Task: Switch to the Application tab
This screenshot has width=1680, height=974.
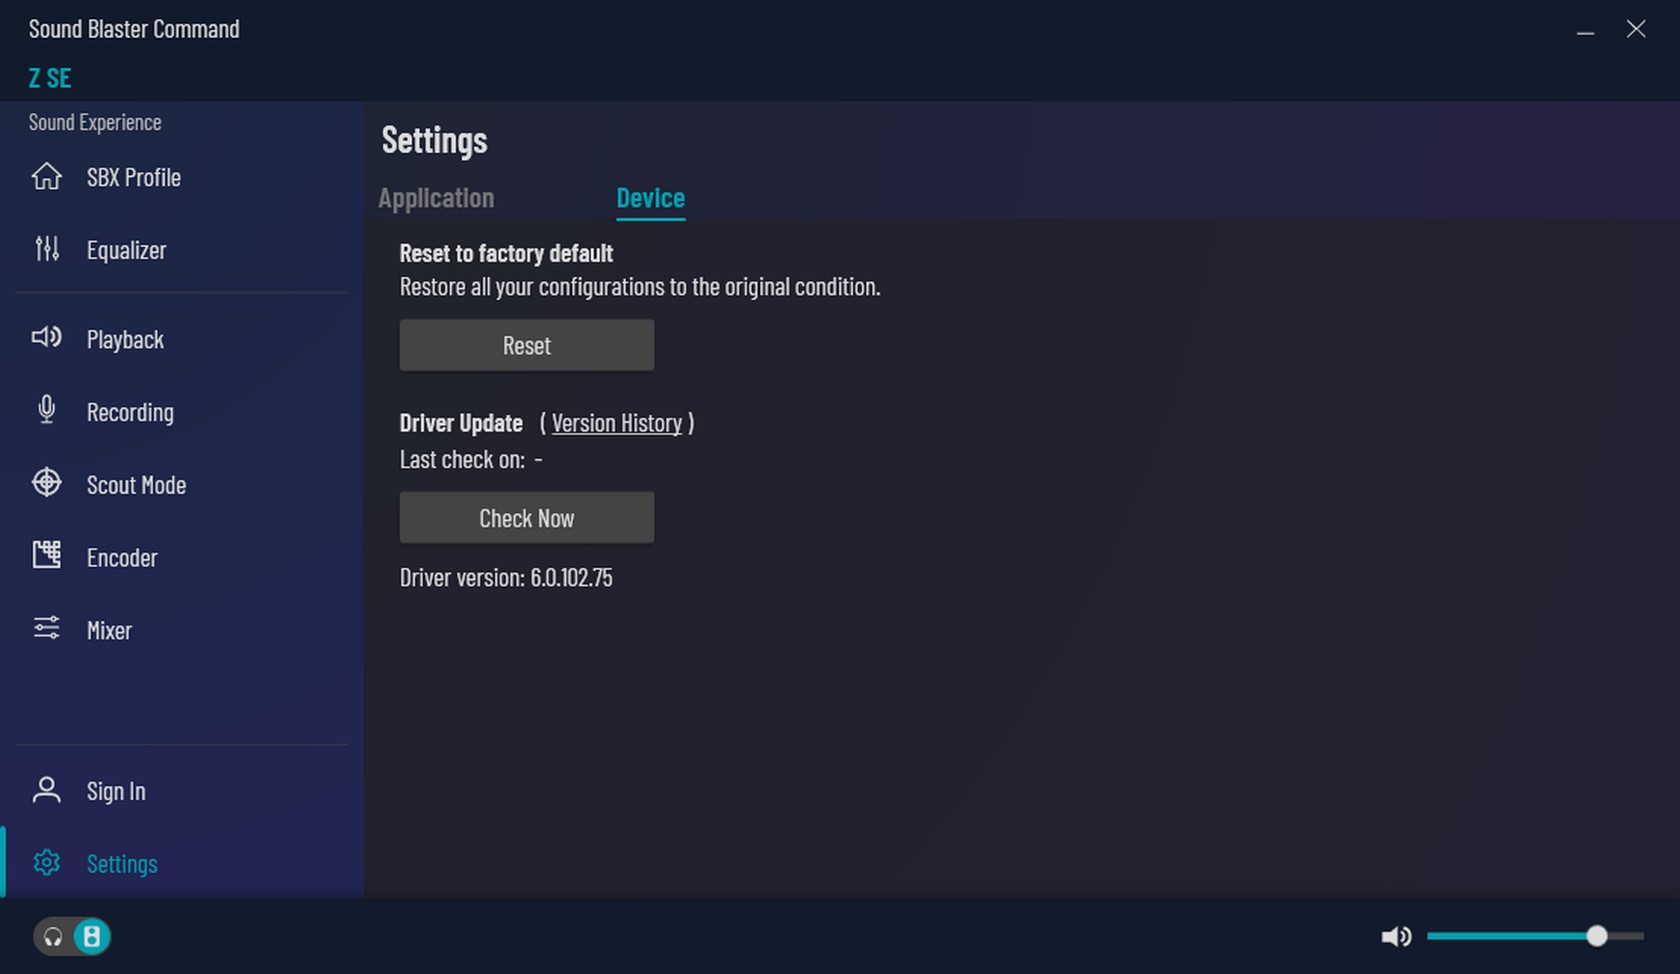Action: tap(436, 198)
